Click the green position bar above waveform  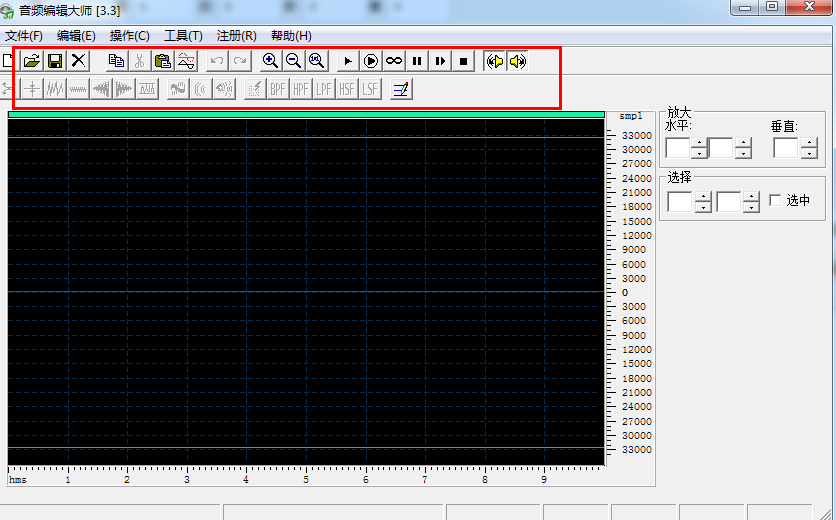pos(306,115)
